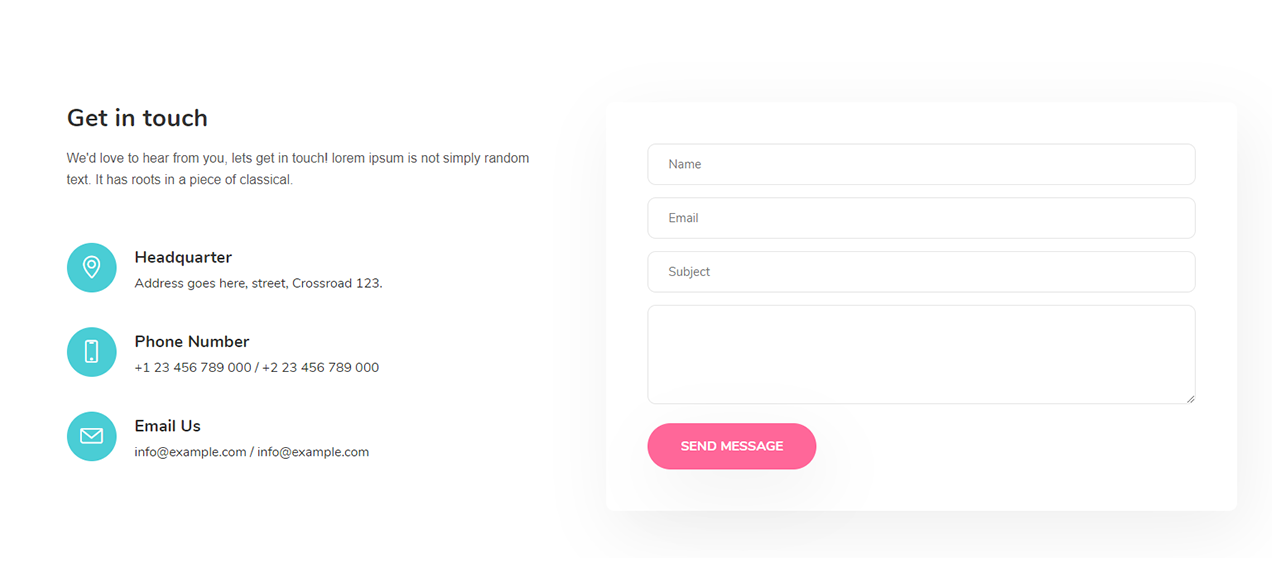This screenshot has width=1272, height=579.
Task: Click the Get in touch heading
Action: [137, 118]
